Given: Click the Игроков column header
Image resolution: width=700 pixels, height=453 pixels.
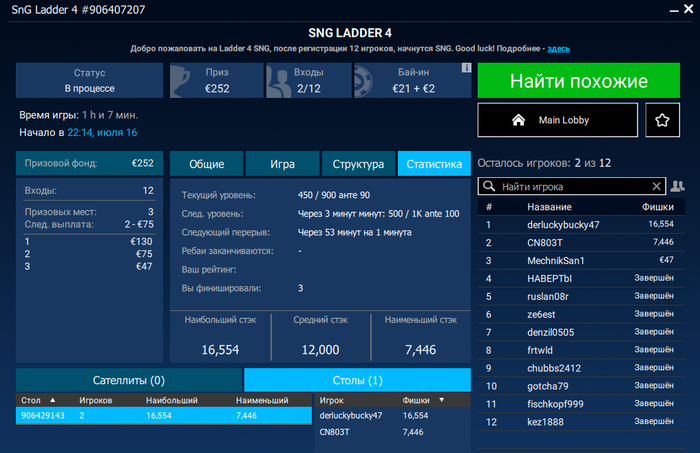Looking at the screenshot, I should (96, 400).
